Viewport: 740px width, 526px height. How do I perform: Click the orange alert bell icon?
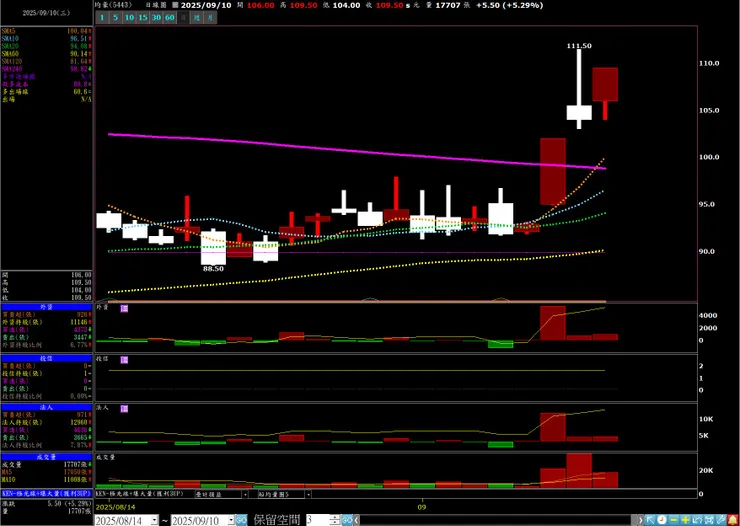(x=733, y=520)
